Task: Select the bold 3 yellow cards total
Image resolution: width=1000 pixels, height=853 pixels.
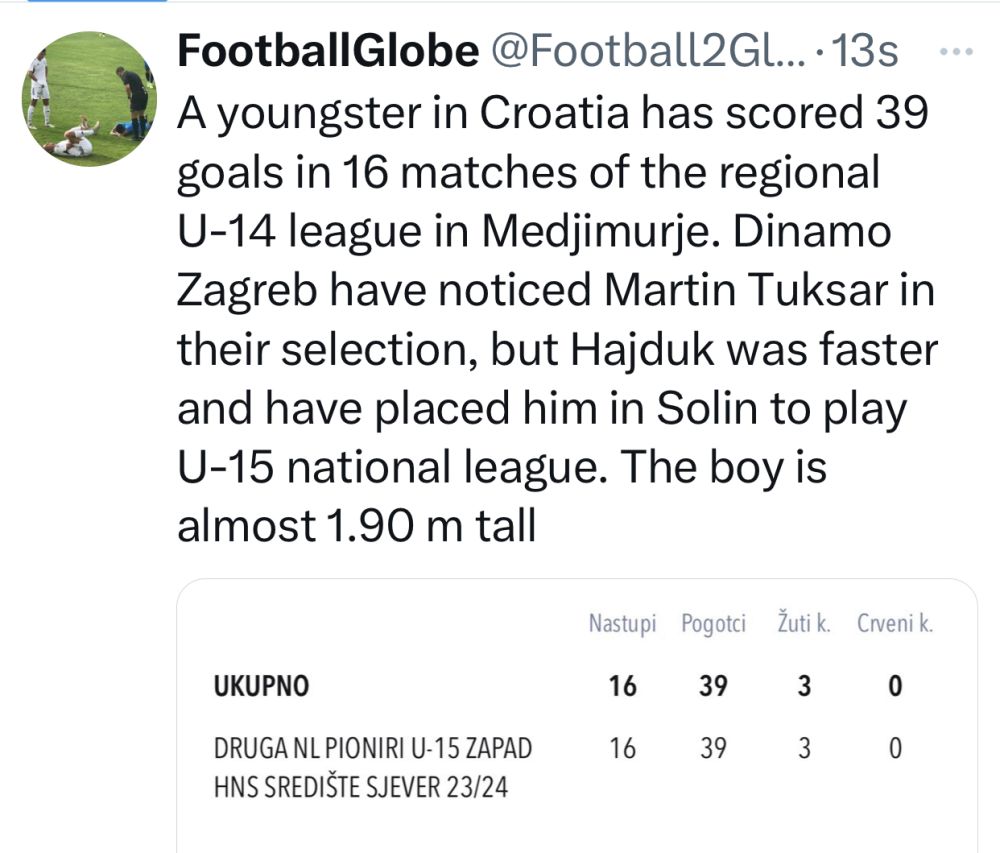Action: point(804,686)
